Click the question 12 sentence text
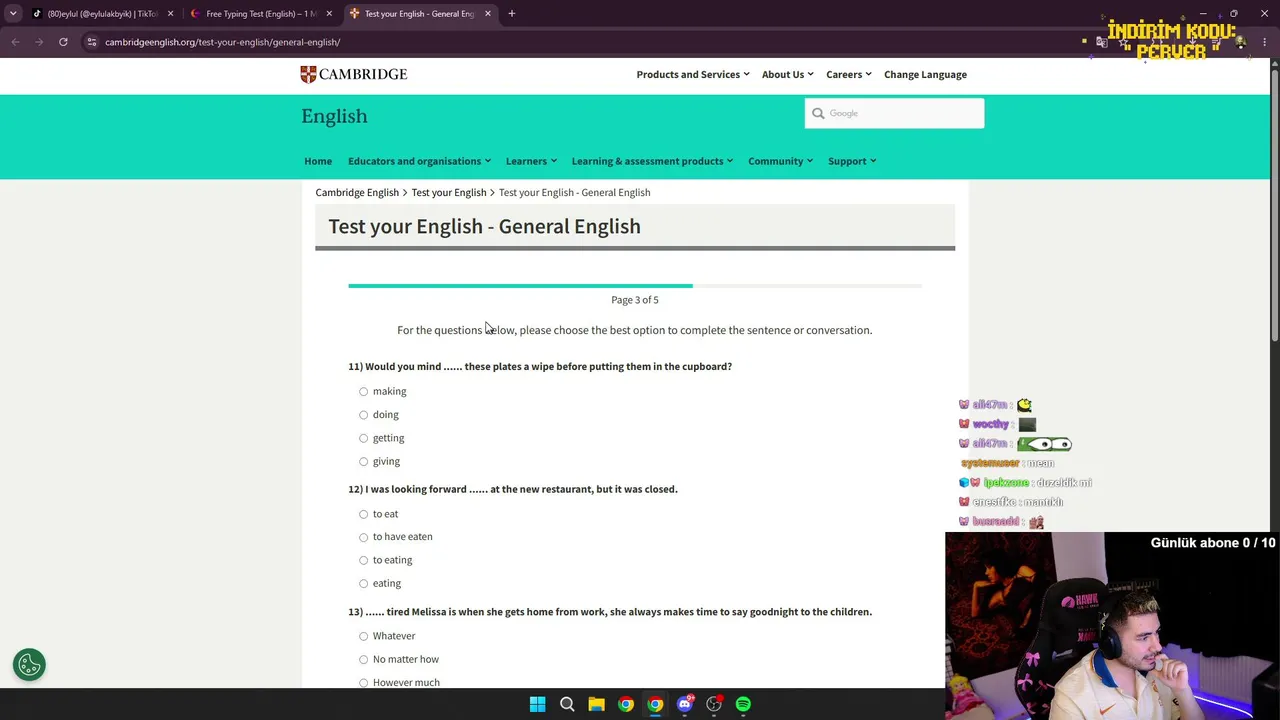Screen dimensions: 1280x720 [513, 489]
